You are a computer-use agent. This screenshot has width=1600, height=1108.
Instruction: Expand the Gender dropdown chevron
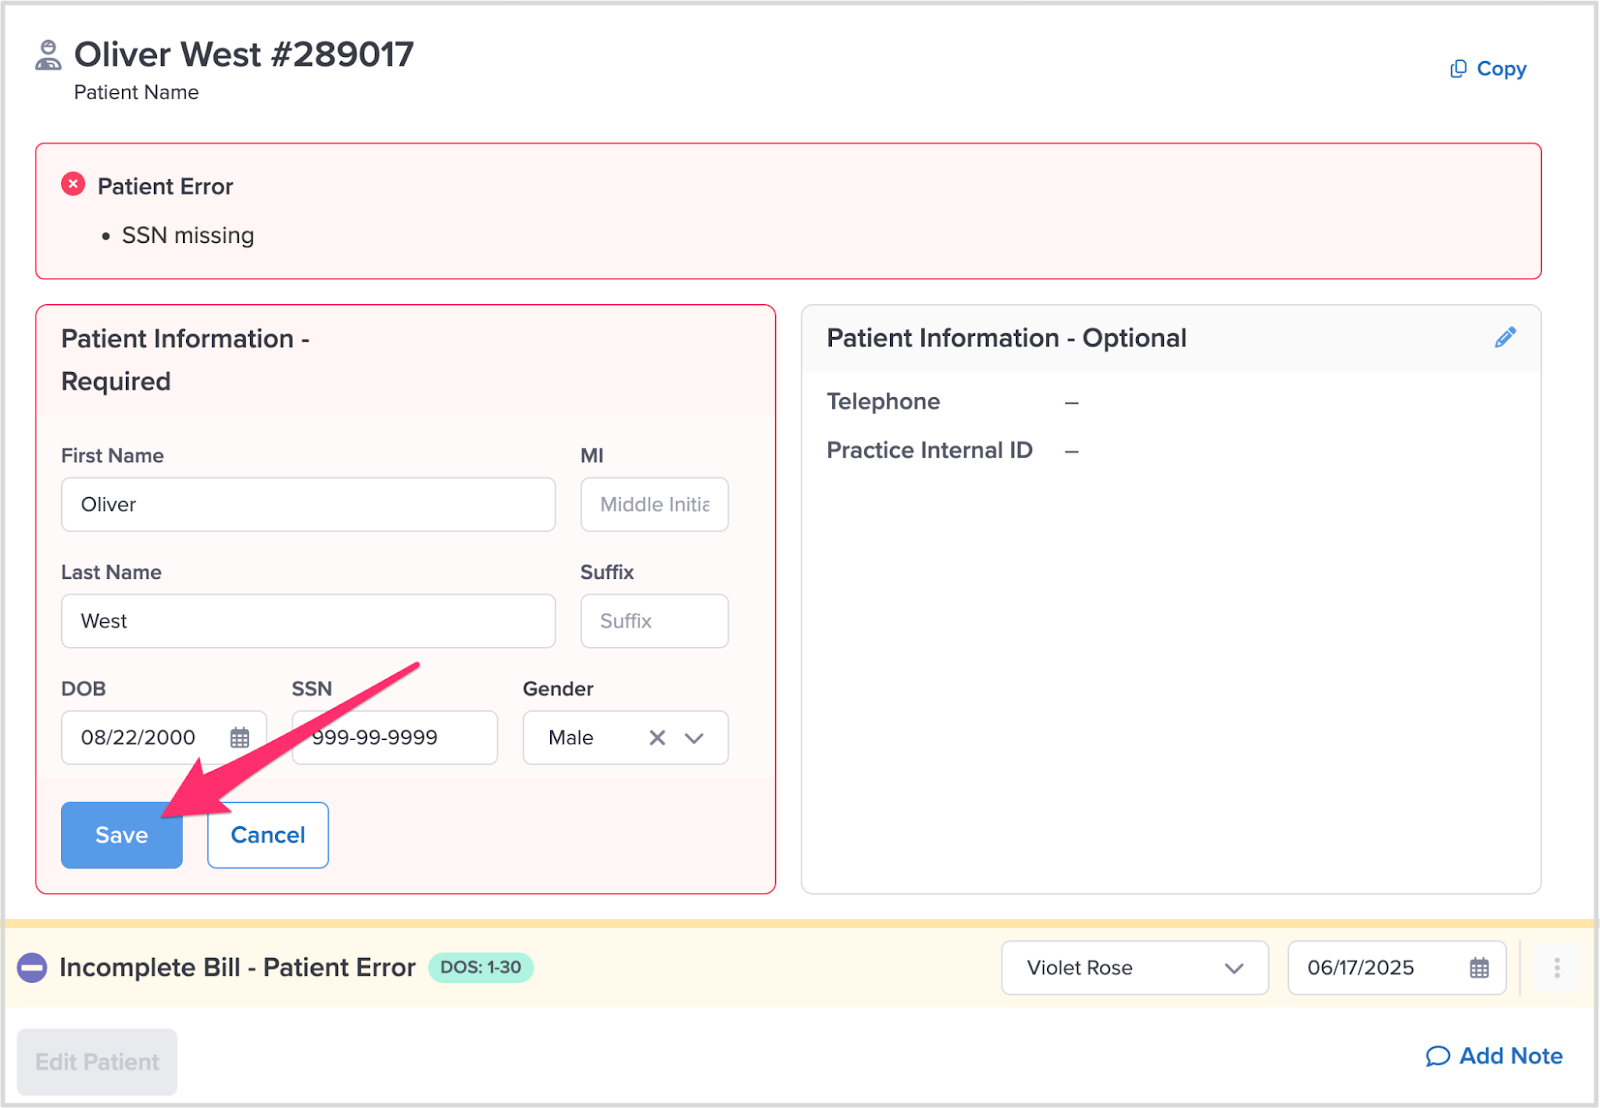pyautogui.click(x=694, y=738)
